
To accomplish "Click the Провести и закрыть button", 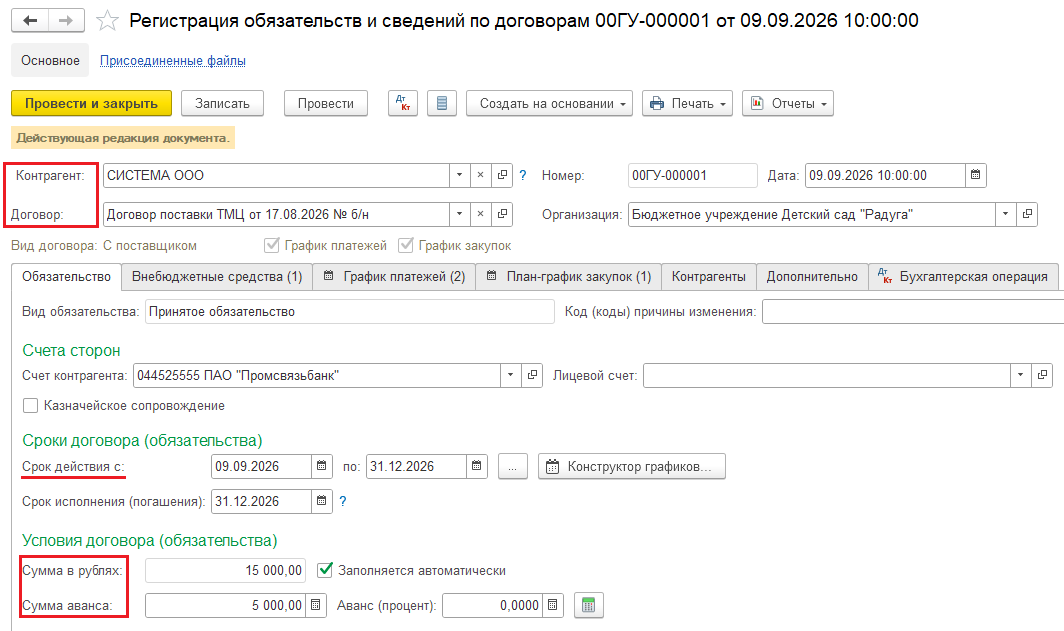I will click(92, 103).
